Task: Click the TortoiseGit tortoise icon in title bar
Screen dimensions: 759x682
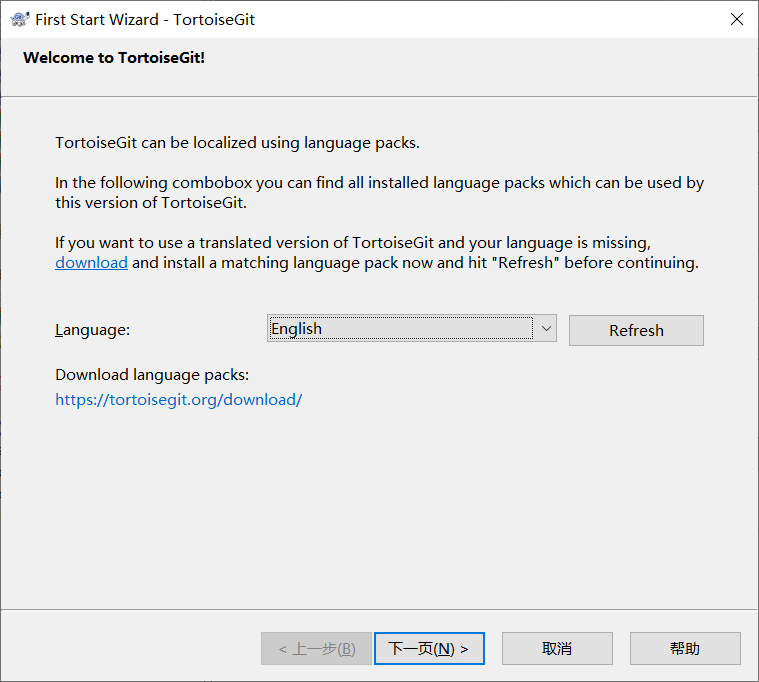Action: pos(19,19)
